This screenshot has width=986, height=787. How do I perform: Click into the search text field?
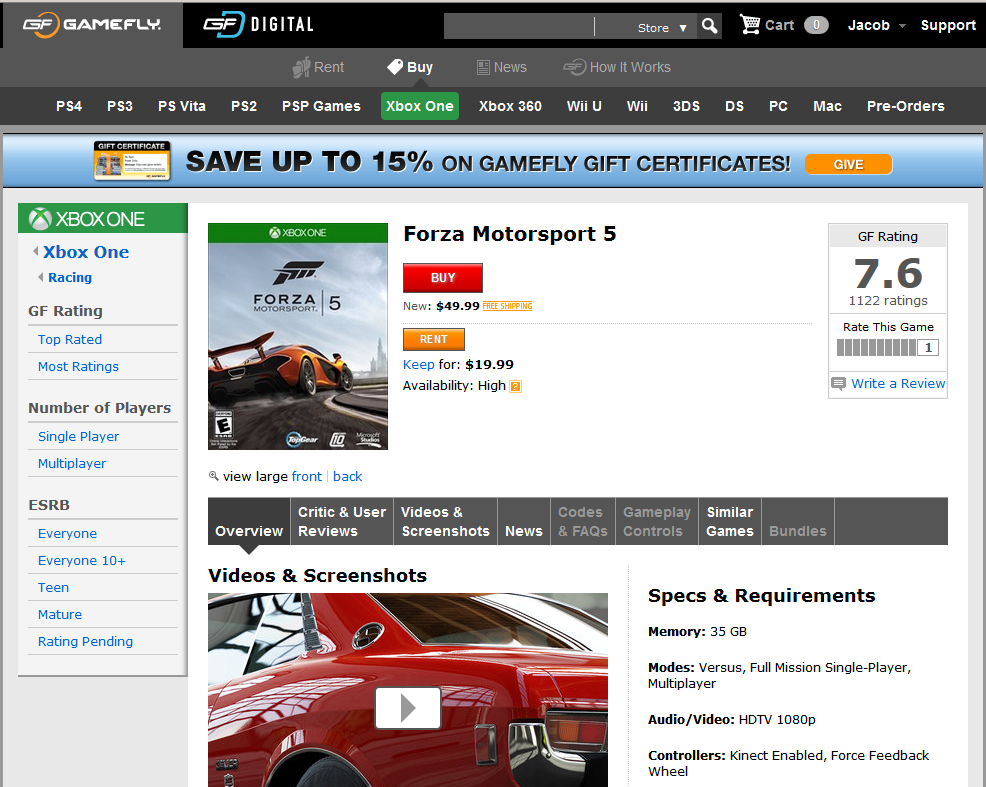tap(519, 26)
